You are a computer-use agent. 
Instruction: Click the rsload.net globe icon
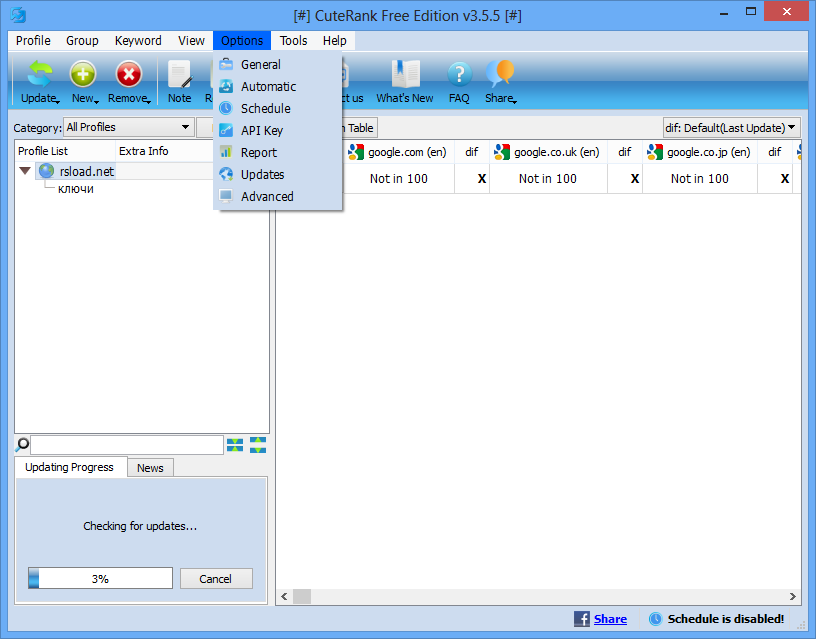point(46,171)
